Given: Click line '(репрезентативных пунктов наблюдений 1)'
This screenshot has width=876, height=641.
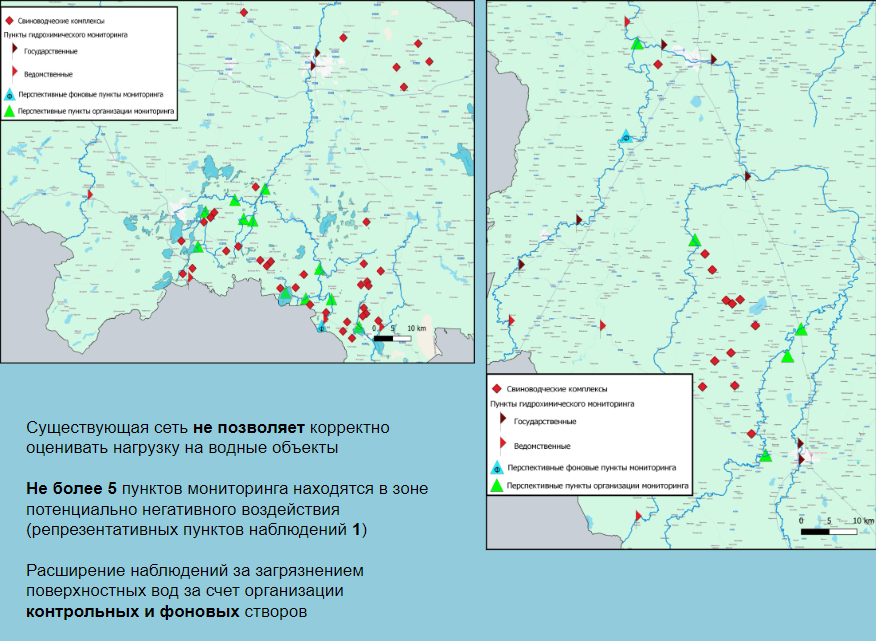Looking at the screenshot, I should click(197, 529).
